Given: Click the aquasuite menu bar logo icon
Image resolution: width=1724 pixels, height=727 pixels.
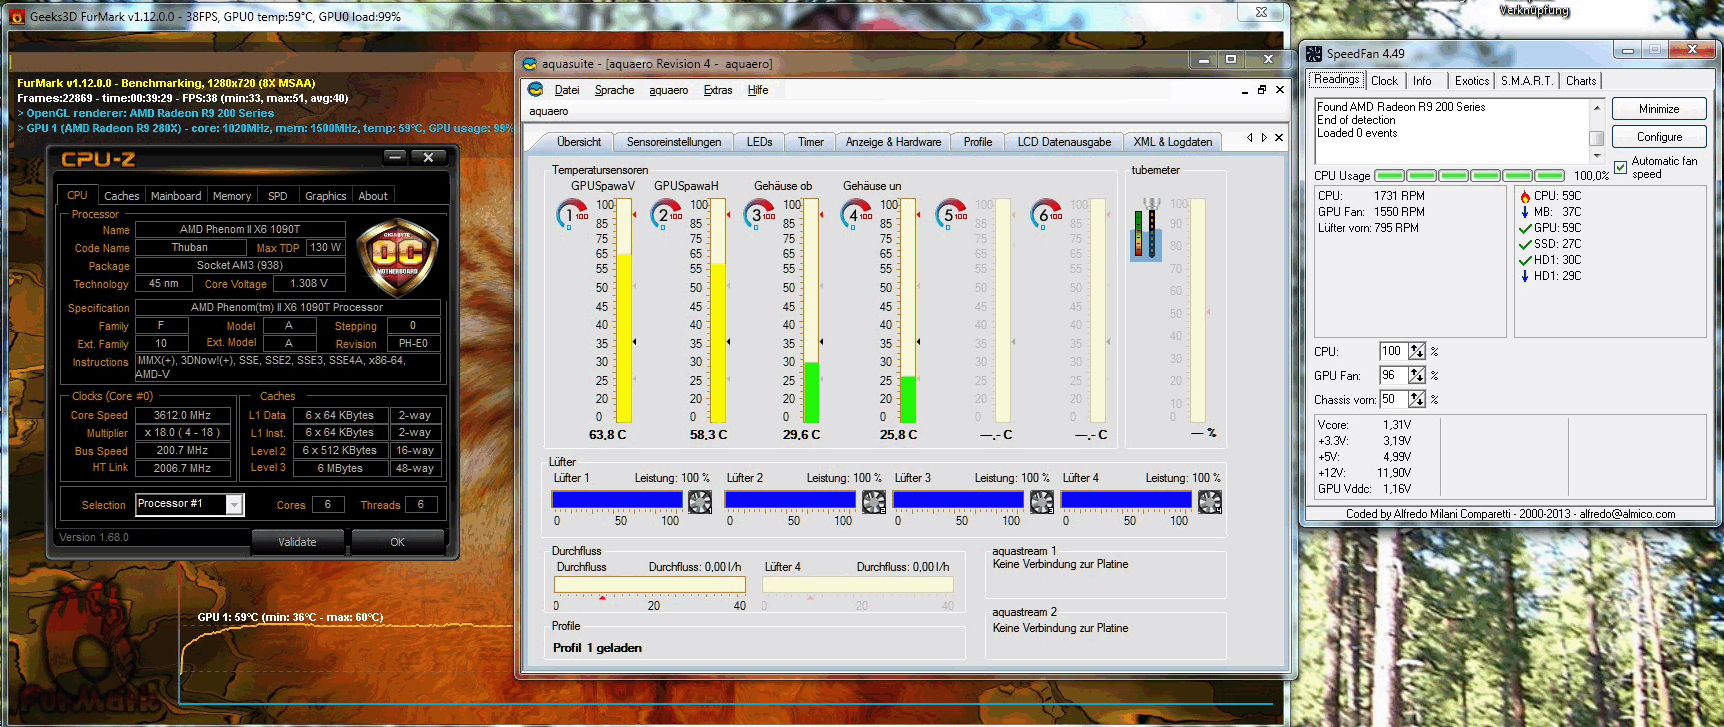Looking at the screenshot, I should [x=536, y=90].
